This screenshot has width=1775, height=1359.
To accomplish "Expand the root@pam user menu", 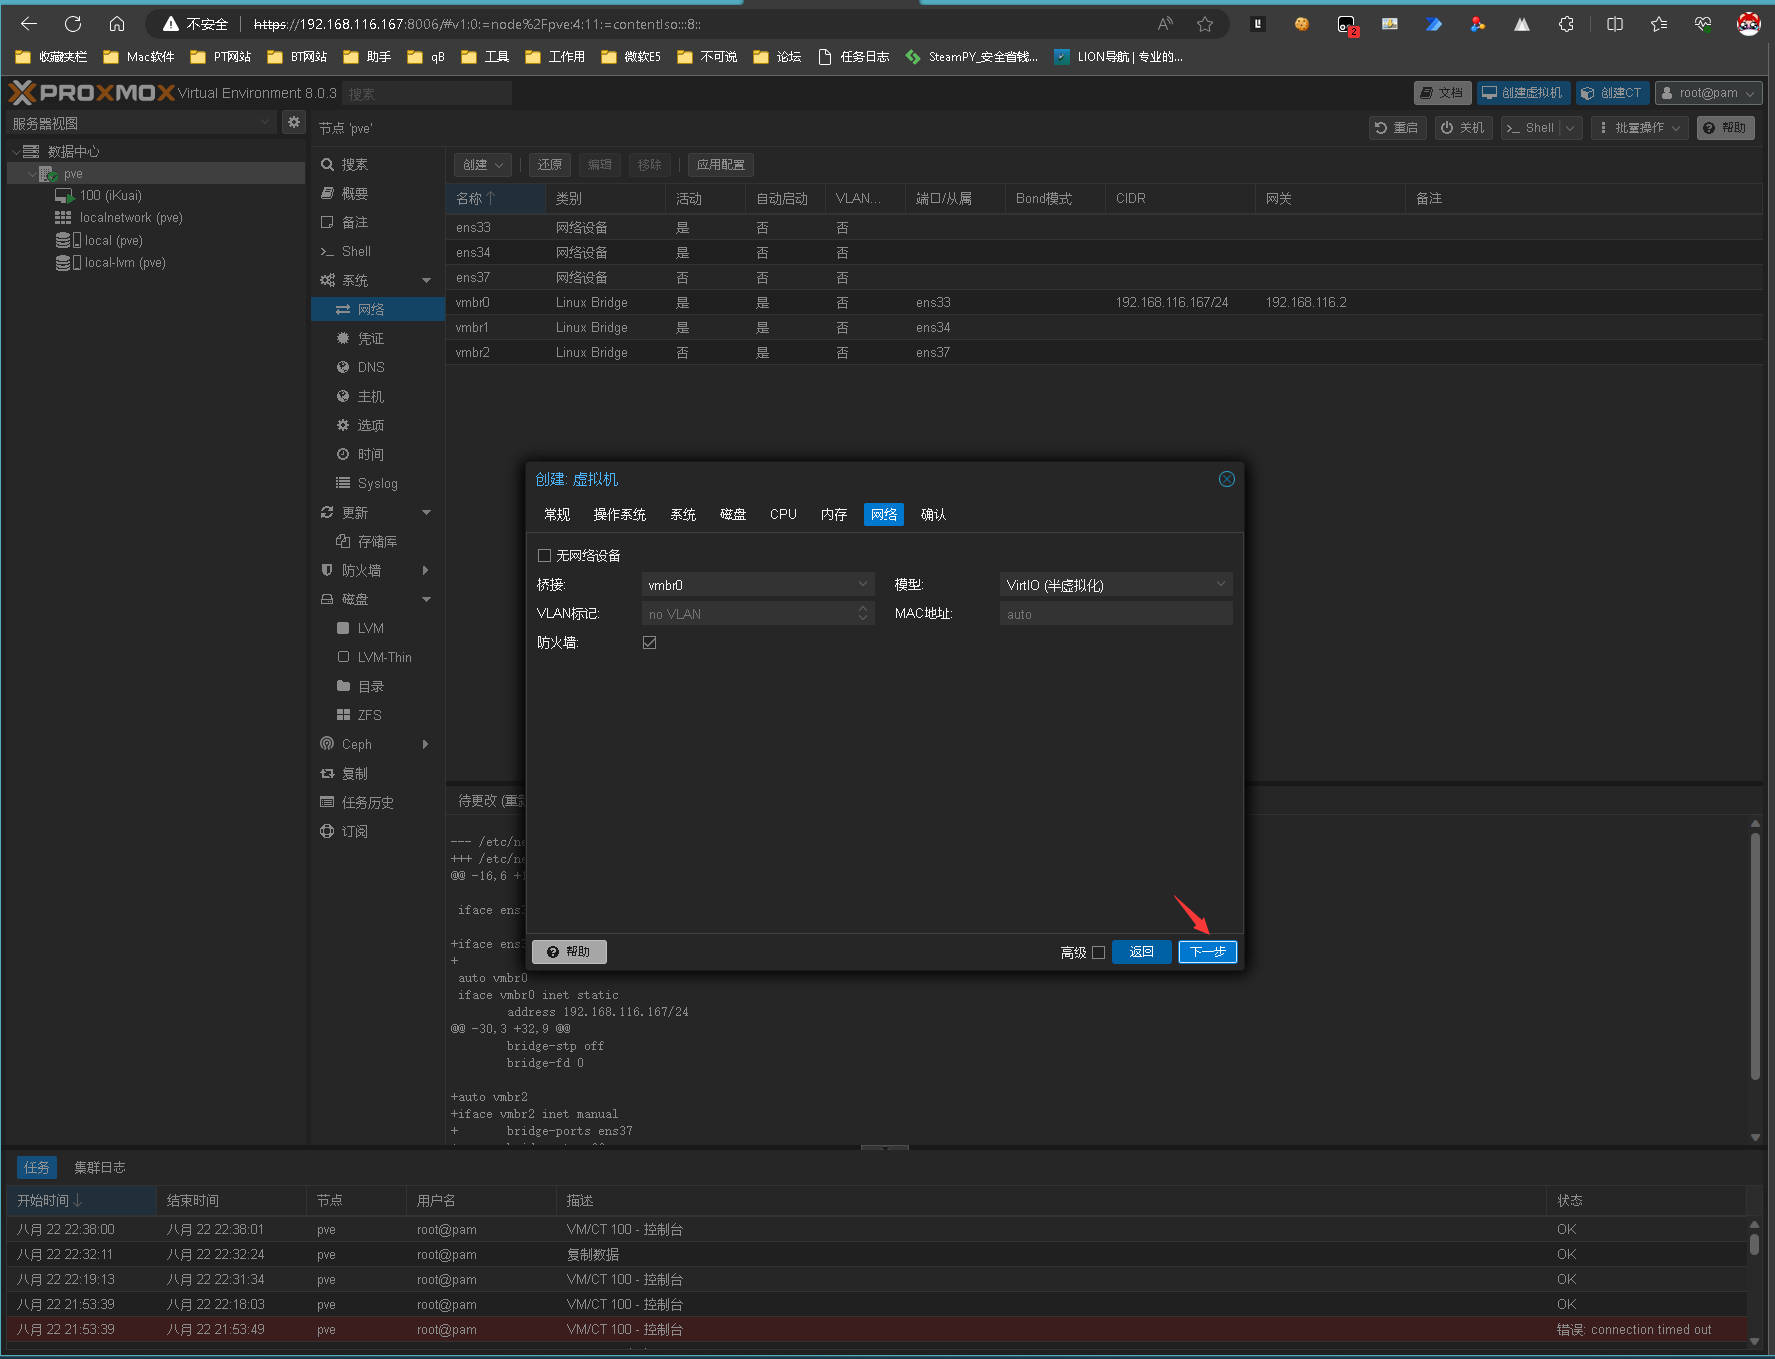I will click(x=1708, y=93).
